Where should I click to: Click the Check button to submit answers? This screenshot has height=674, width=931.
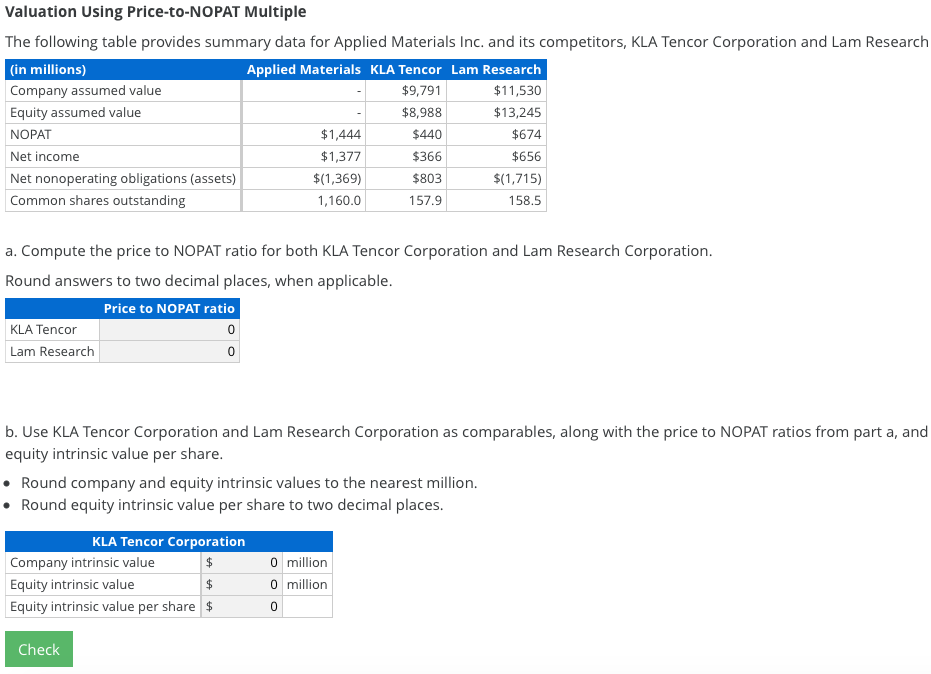pyautogui.click(x=38, y=649)
